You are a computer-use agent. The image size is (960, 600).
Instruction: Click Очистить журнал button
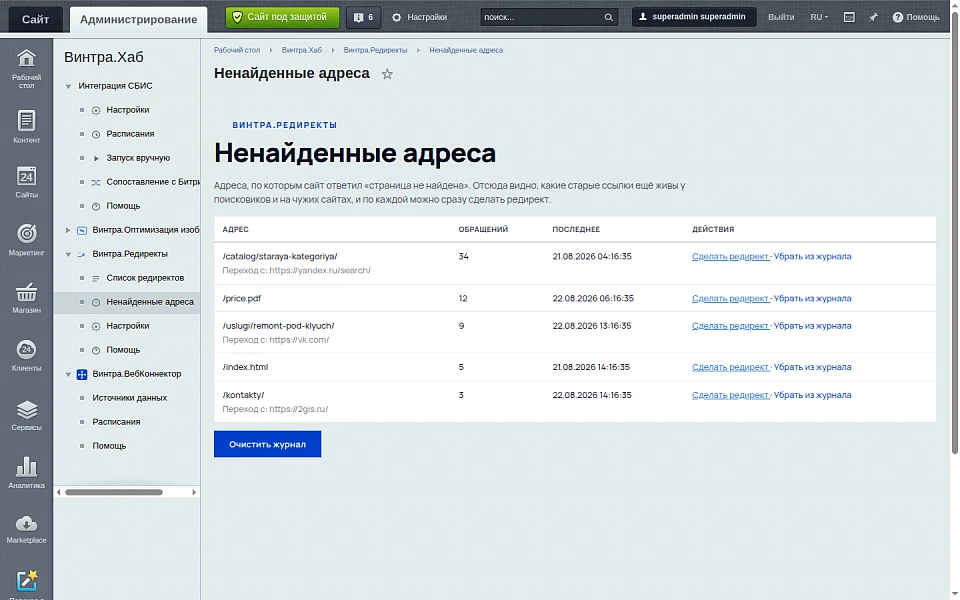point(268,444)
